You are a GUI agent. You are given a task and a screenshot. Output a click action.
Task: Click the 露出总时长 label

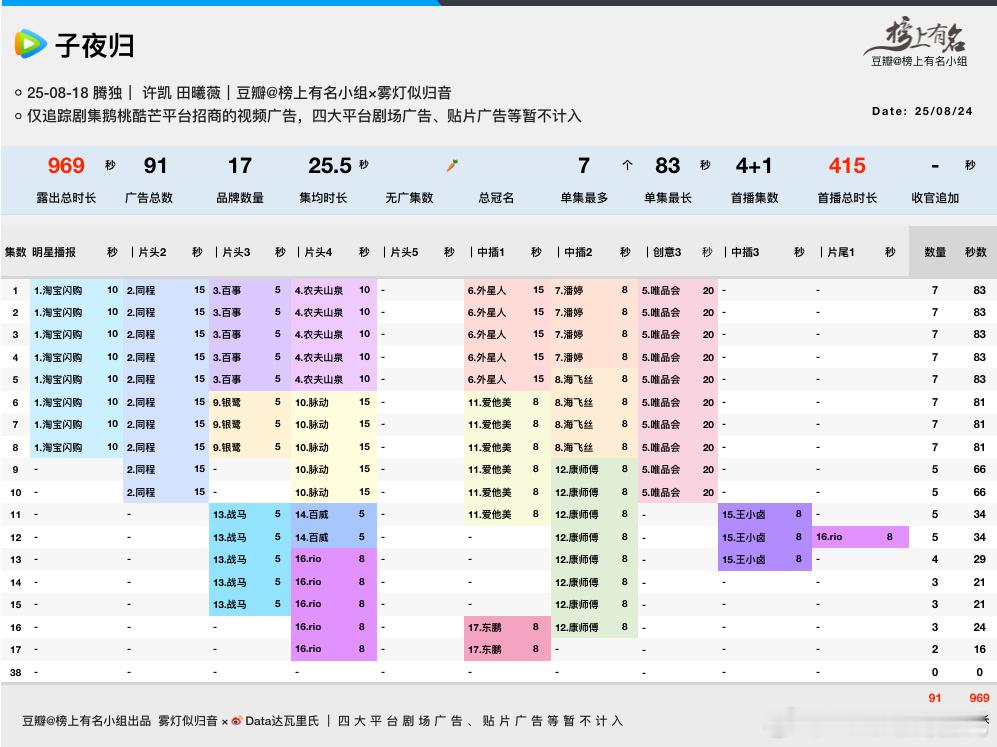click(x=66, y=198)
